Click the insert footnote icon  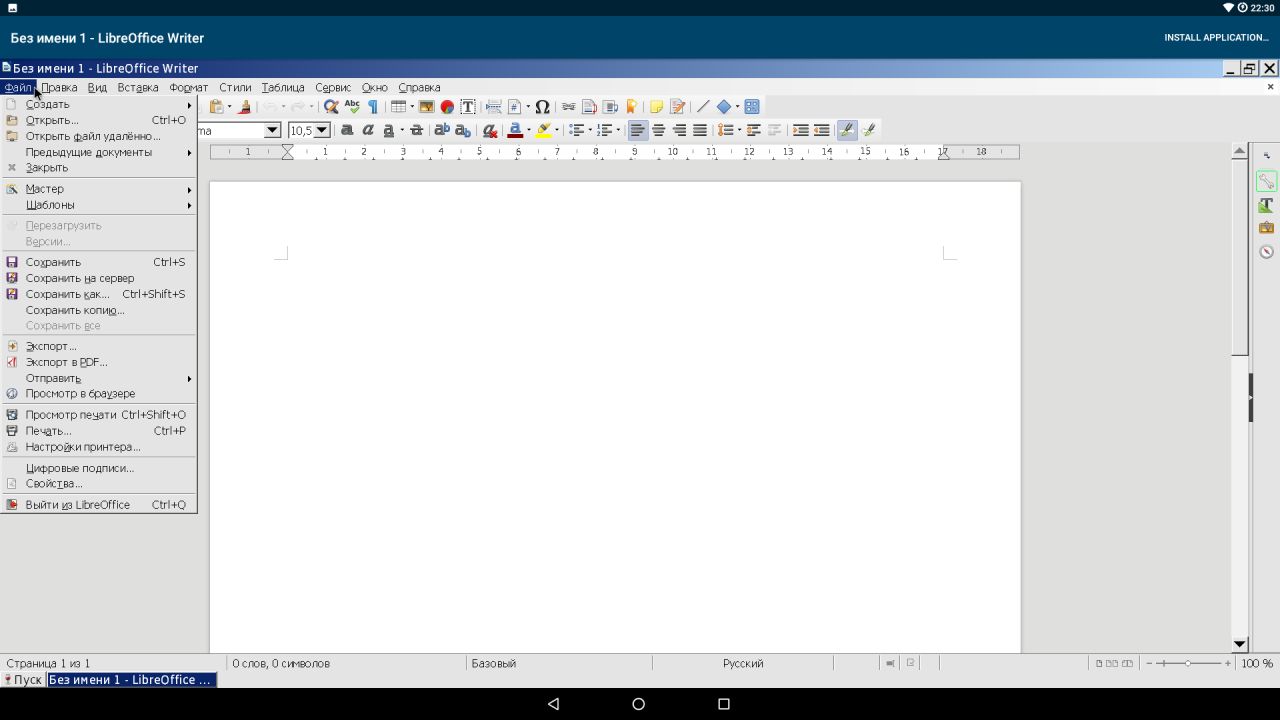tap(589, 107)
